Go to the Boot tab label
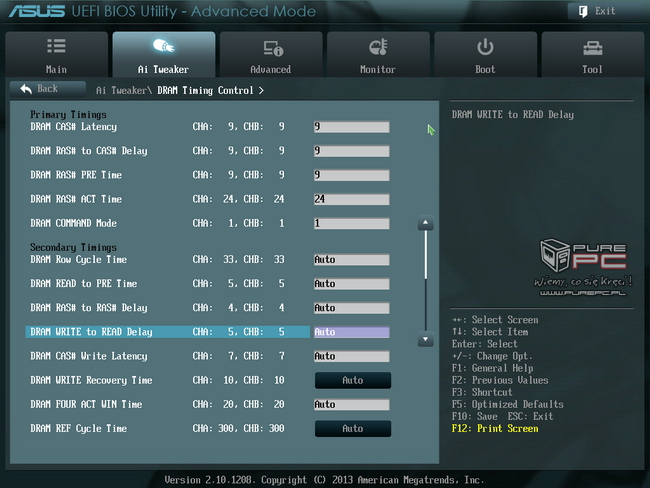 (485, 69)
